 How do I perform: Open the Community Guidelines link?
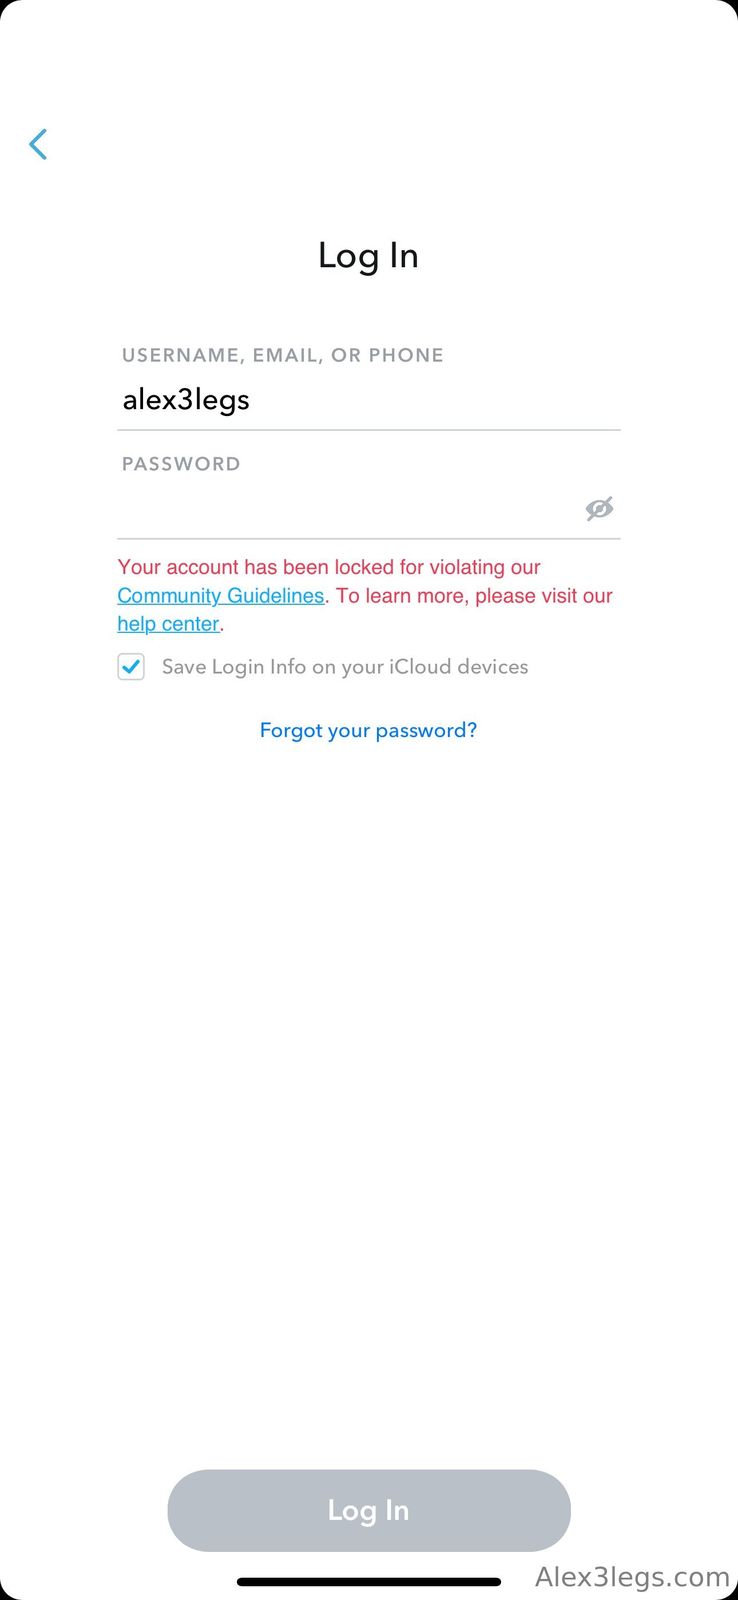220,596
